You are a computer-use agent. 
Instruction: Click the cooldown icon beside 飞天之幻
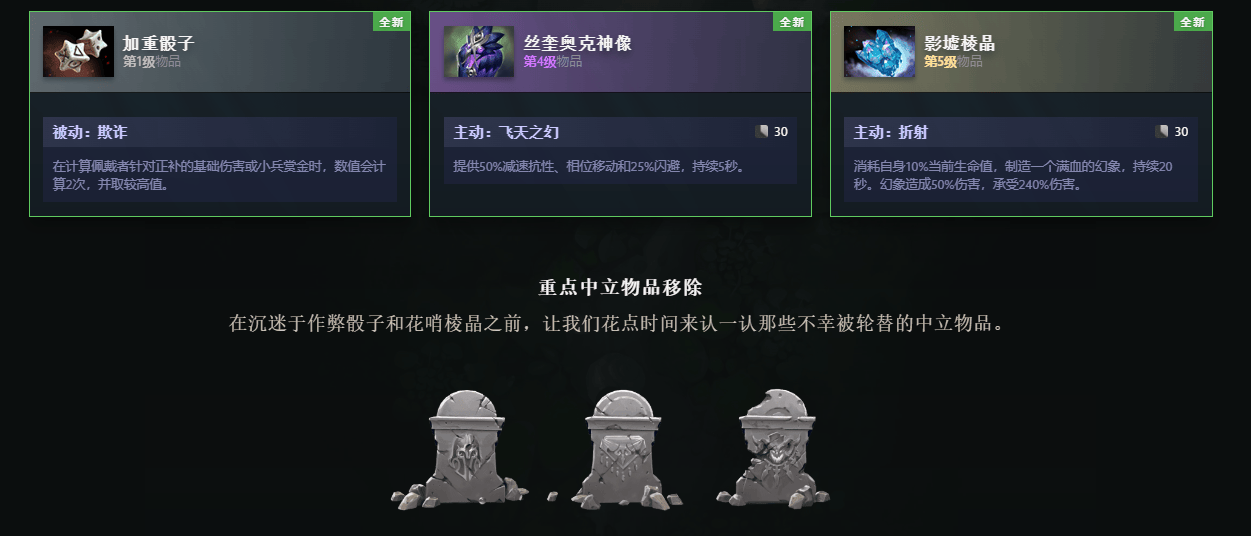[x=762, y=131]
